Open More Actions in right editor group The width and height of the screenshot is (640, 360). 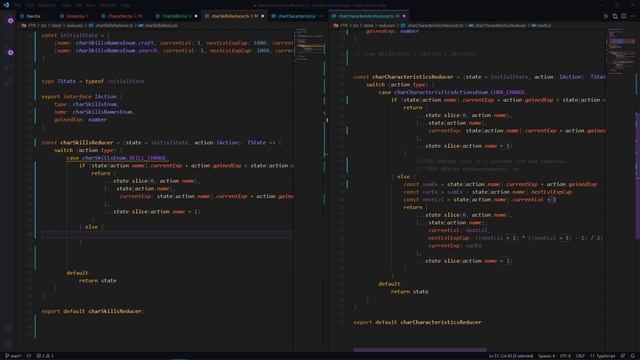pos(633,16)
